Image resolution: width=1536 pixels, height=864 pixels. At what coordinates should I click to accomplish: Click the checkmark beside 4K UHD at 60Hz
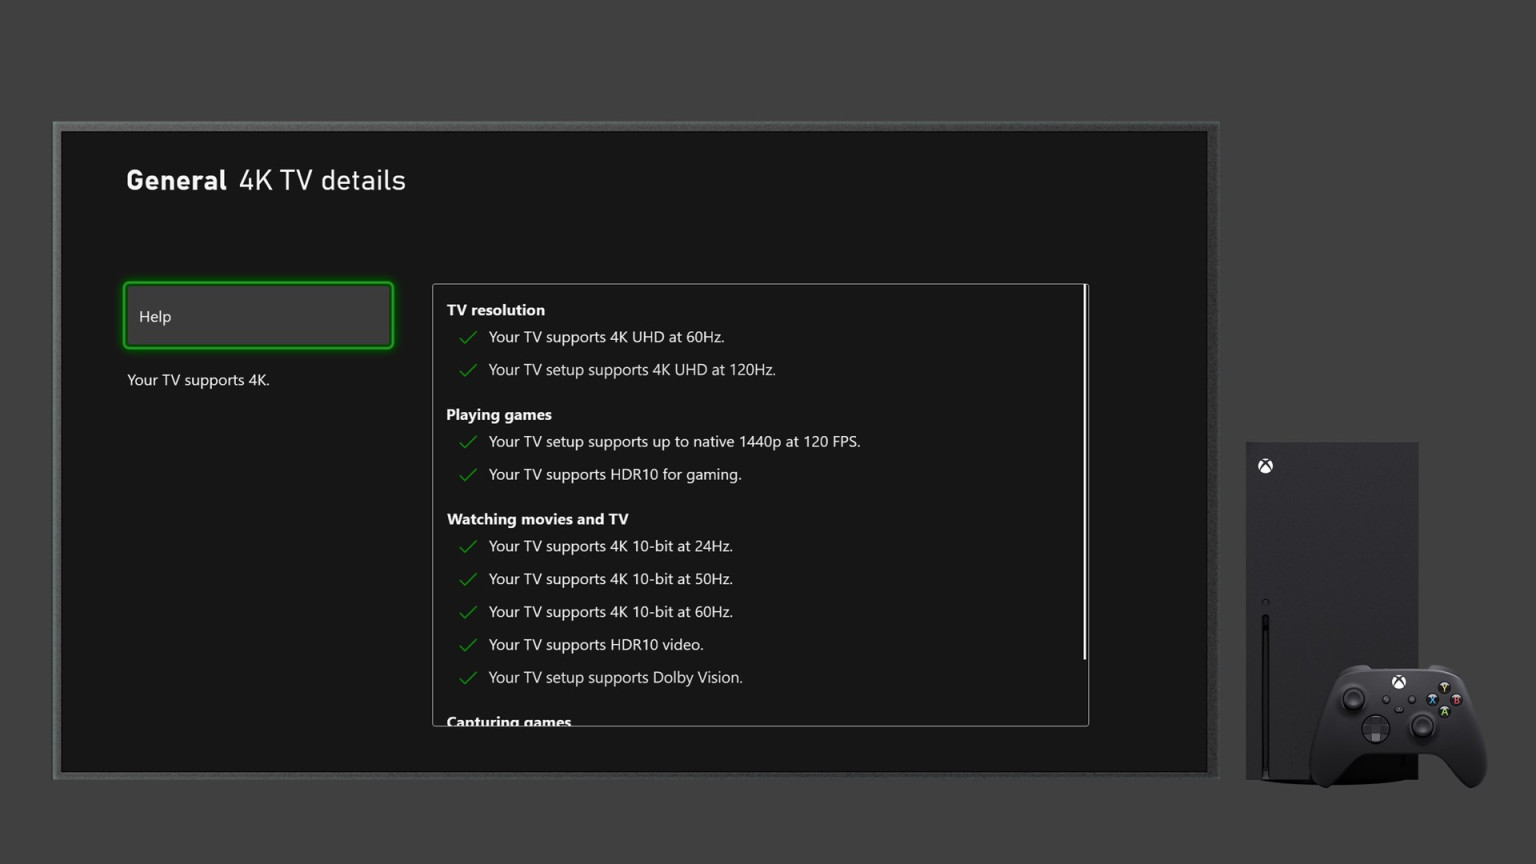coord(468,338)
